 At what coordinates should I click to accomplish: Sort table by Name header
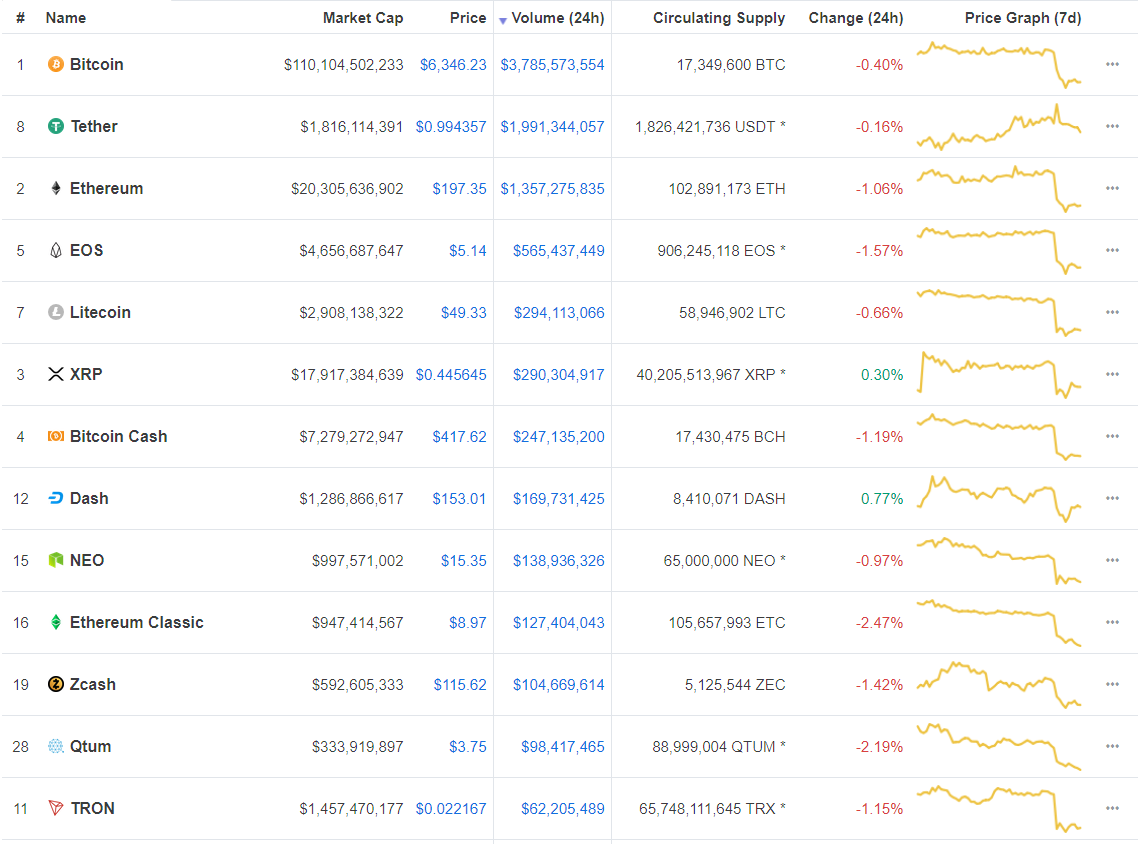66,18
